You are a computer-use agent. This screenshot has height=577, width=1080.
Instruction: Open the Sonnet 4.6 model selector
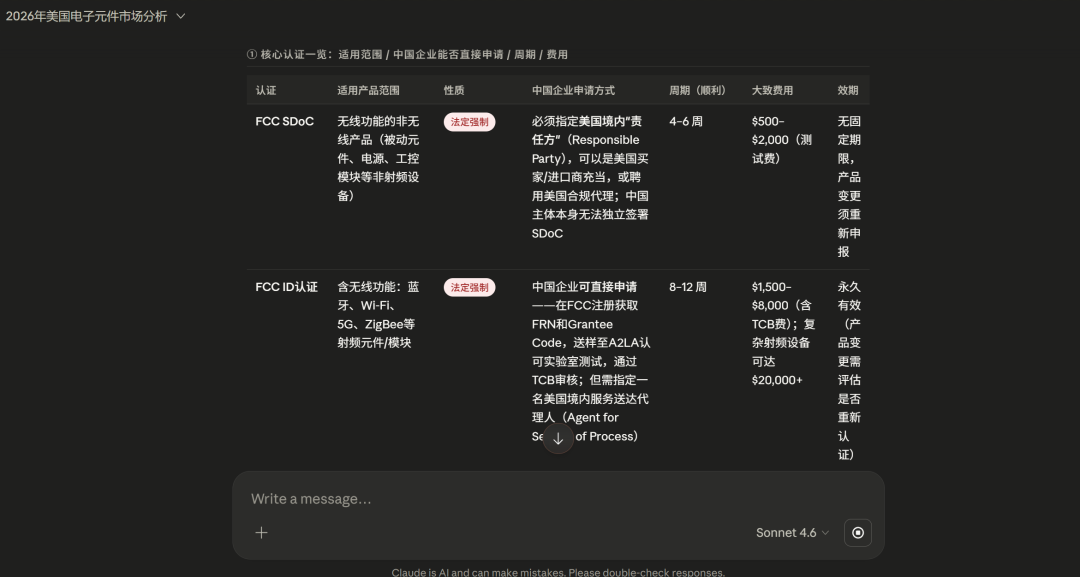coord(792,532)
